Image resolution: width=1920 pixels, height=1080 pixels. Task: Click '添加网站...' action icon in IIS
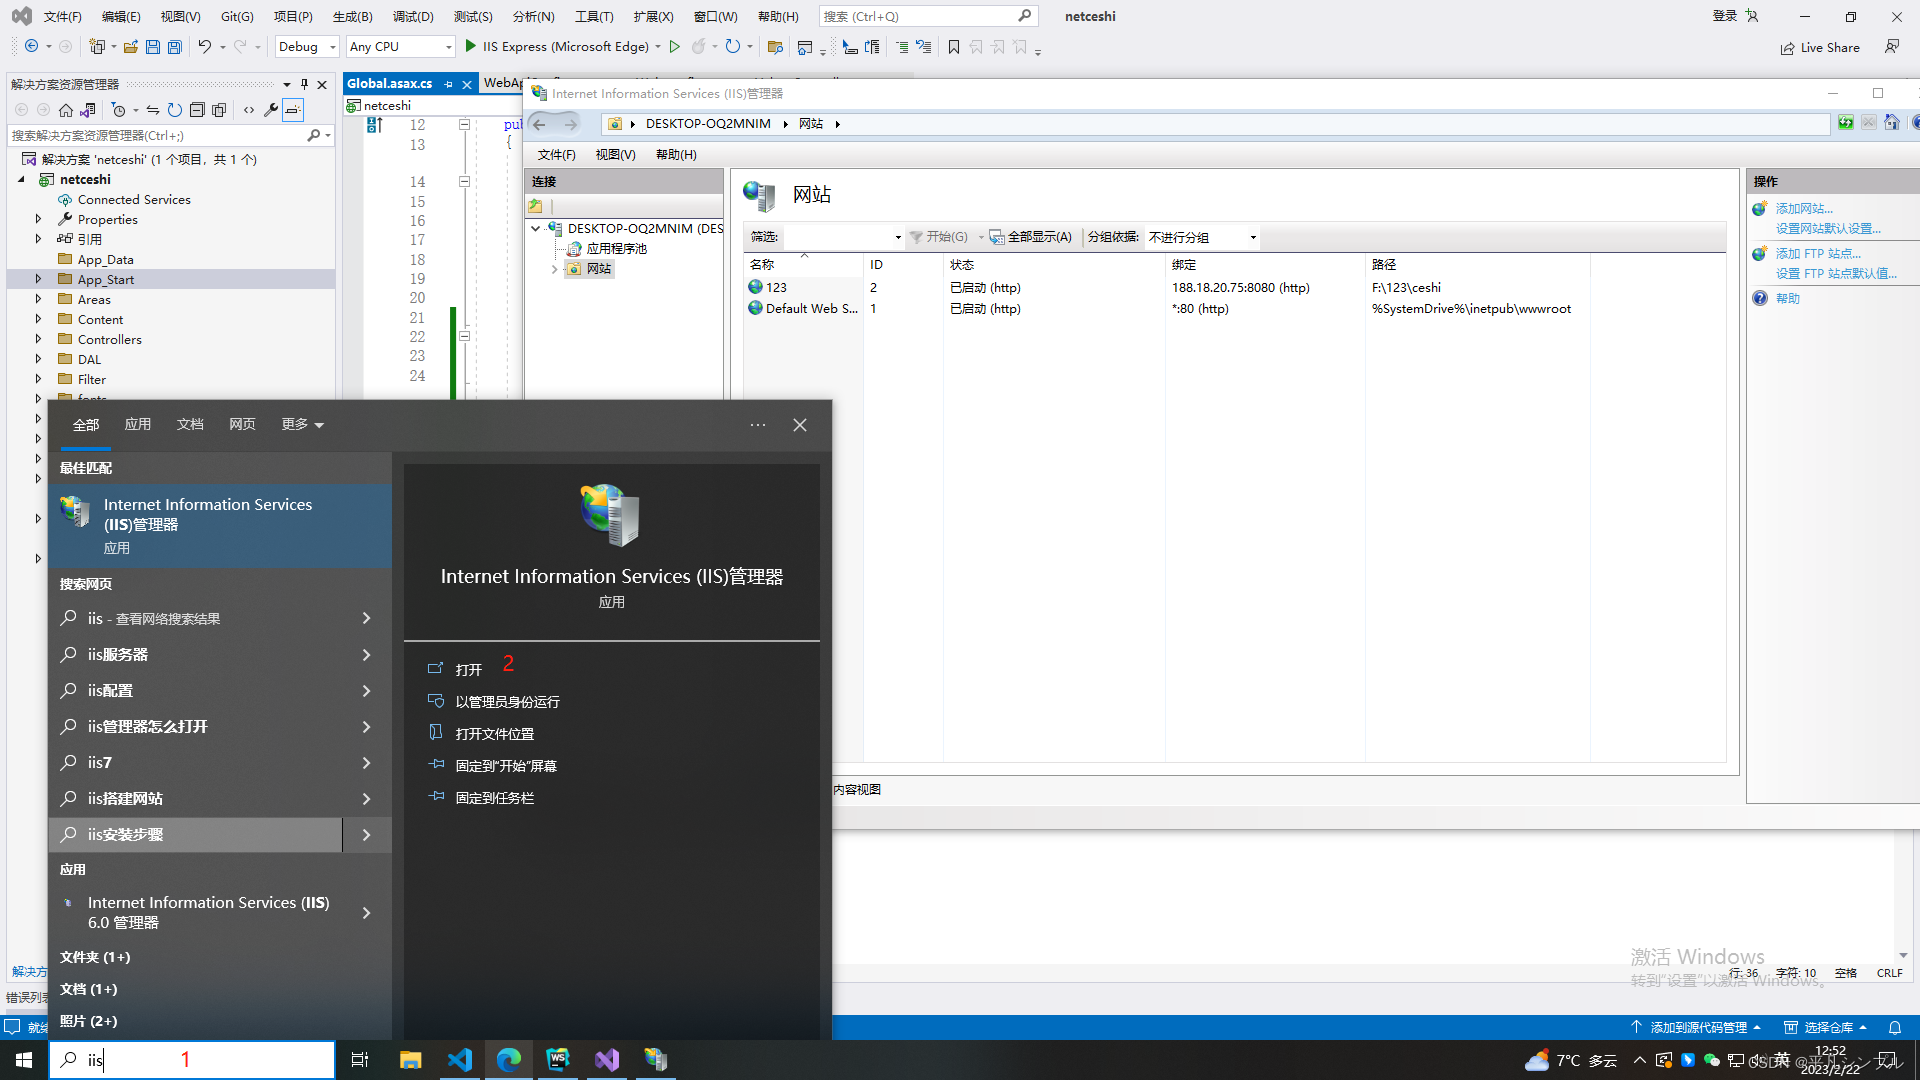coord(1759,208)
